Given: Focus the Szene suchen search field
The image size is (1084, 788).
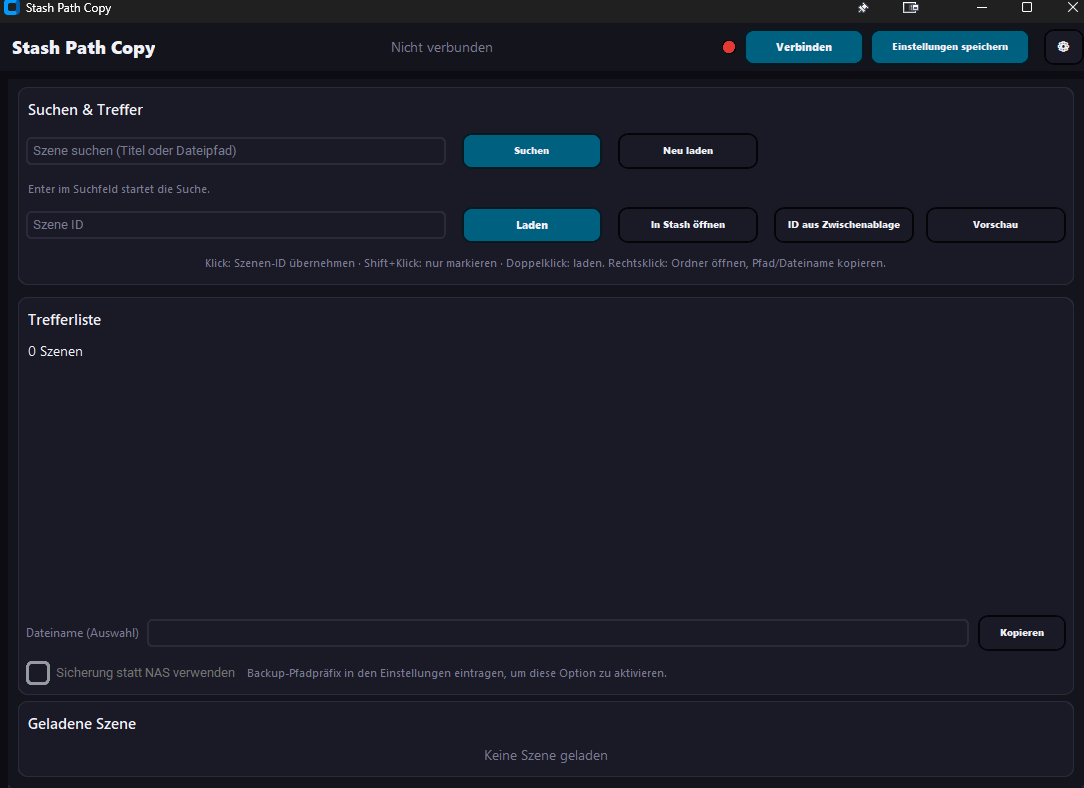Looking at the screenshot, I should 236,151.
